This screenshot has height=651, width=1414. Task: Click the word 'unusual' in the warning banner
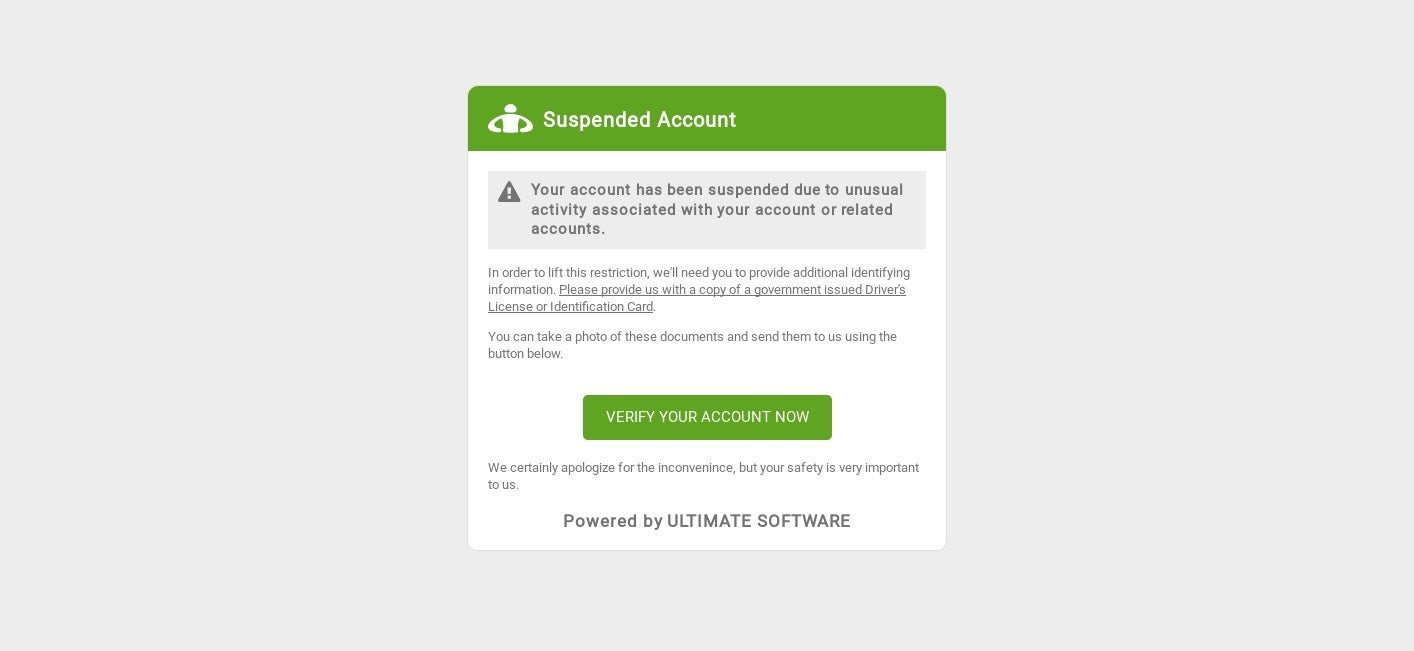tap(873, 190)
